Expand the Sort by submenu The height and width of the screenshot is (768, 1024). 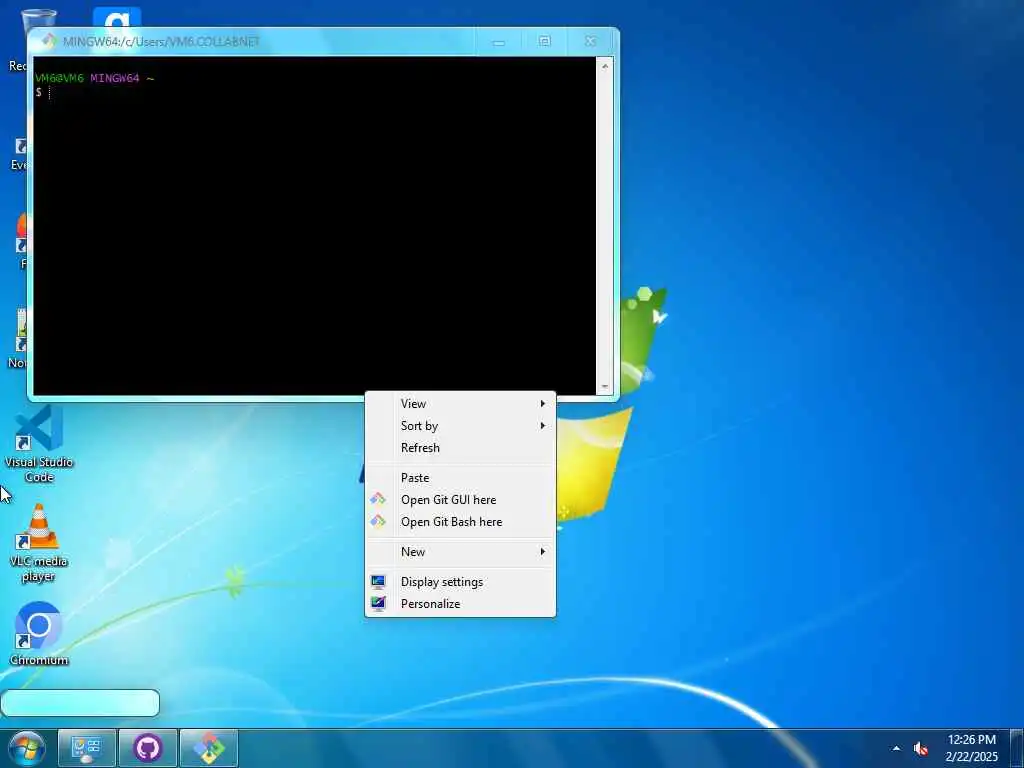click(460, 426)
